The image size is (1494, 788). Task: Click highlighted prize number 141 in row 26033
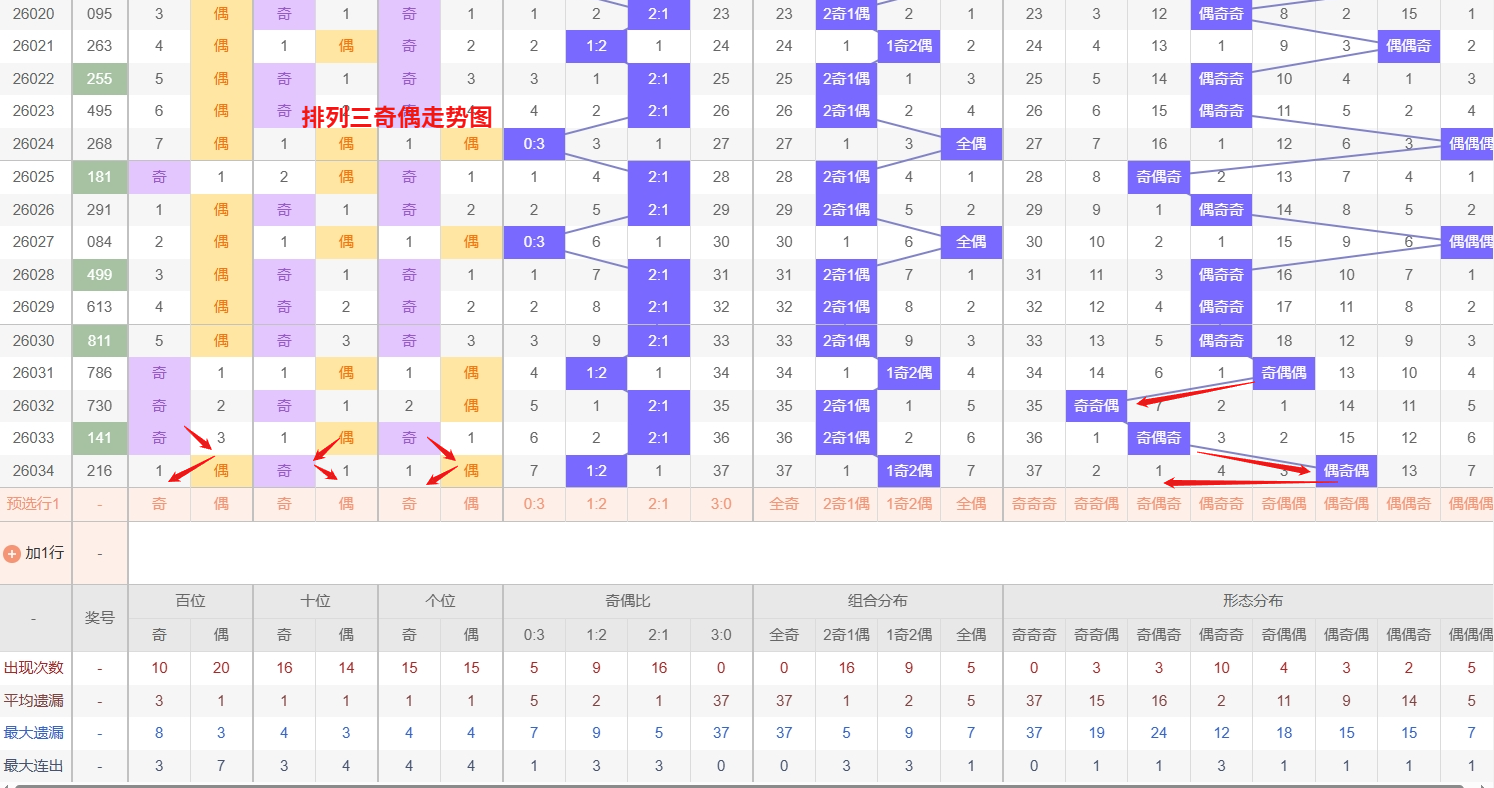coord(100,438)
